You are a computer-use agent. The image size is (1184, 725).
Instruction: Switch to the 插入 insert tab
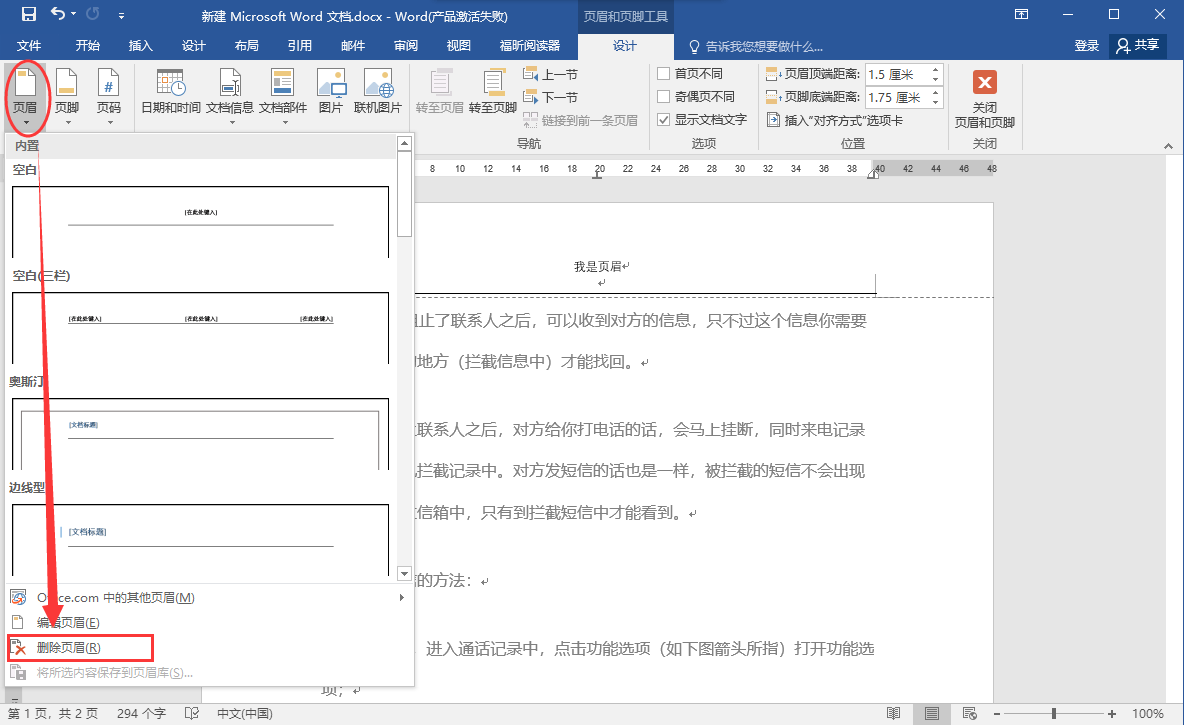(140, 46)
